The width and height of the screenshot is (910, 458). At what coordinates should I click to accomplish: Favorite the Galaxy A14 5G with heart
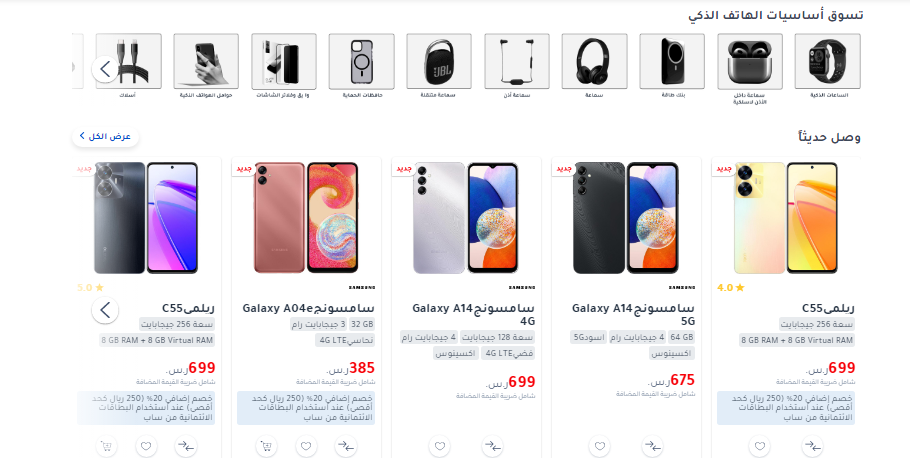point(600,446)
